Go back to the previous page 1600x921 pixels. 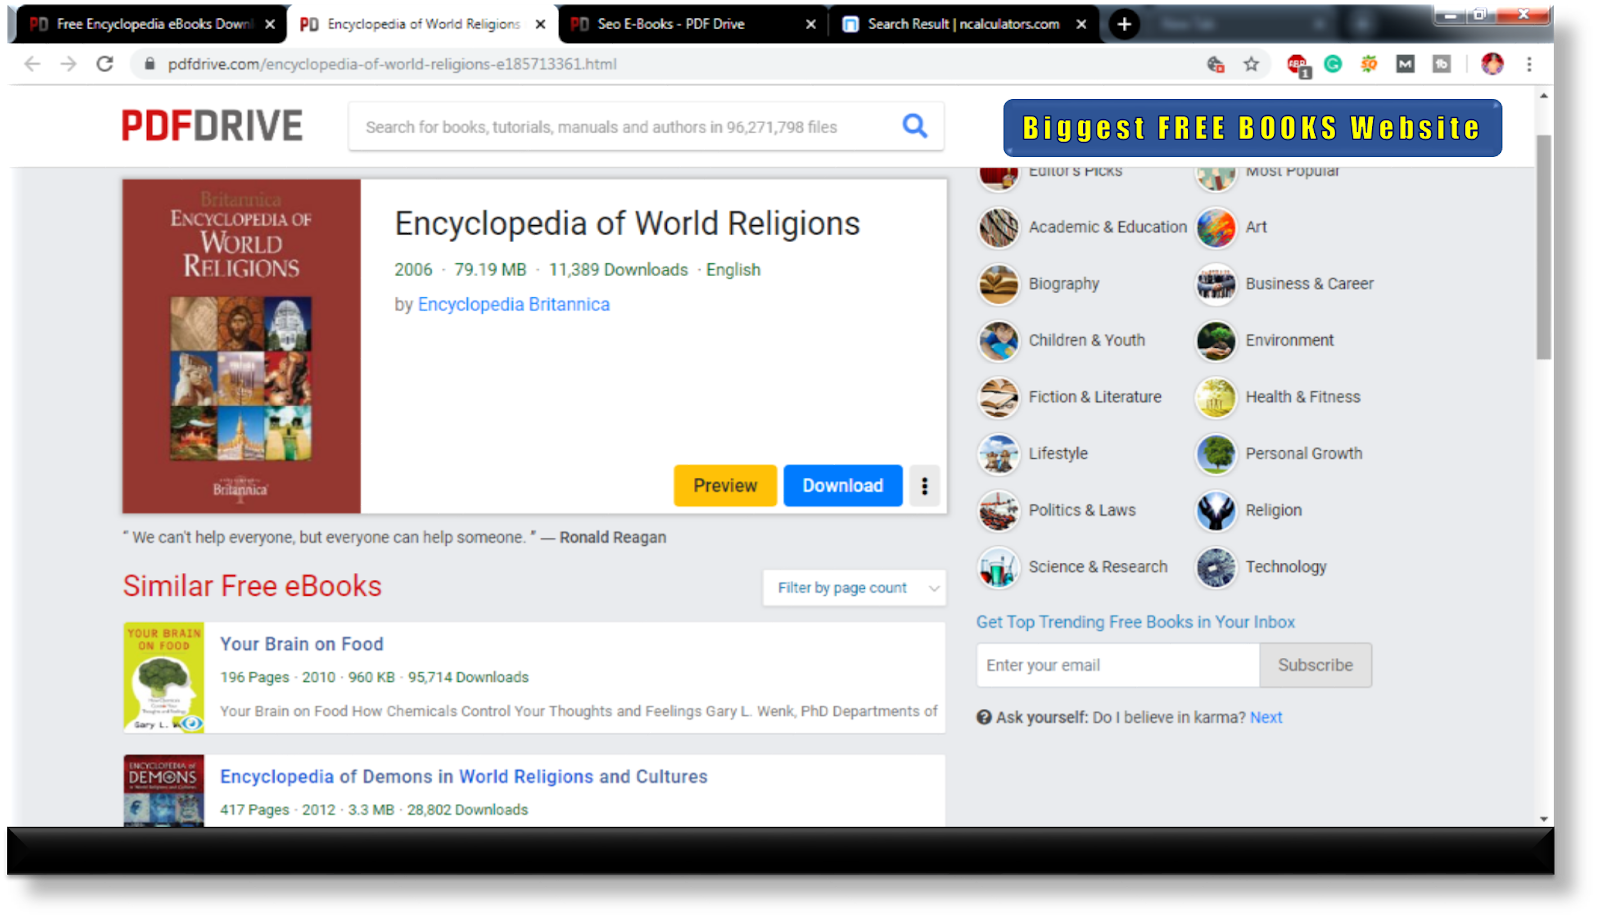(32, 64)
